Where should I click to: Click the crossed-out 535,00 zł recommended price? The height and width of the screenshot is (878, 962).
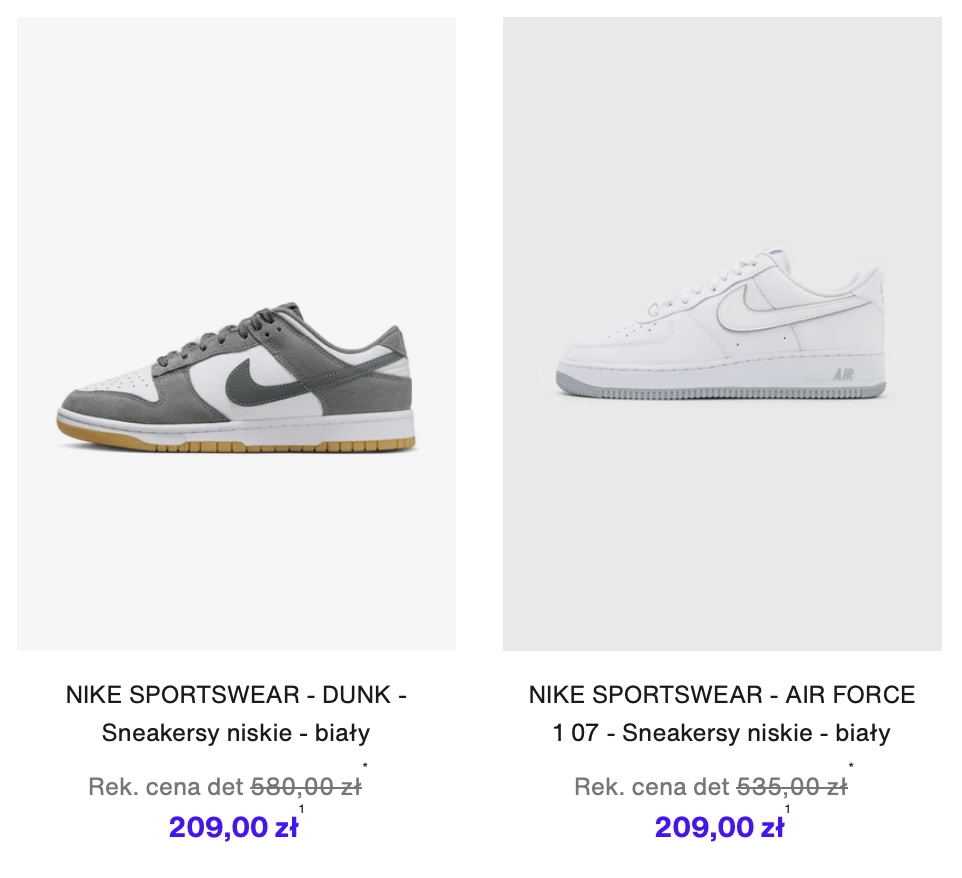792,787
